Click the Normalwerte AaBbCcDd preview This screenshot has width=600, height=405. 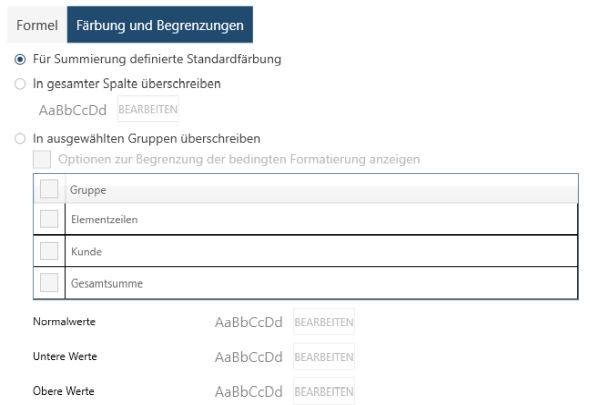point(249,323)
